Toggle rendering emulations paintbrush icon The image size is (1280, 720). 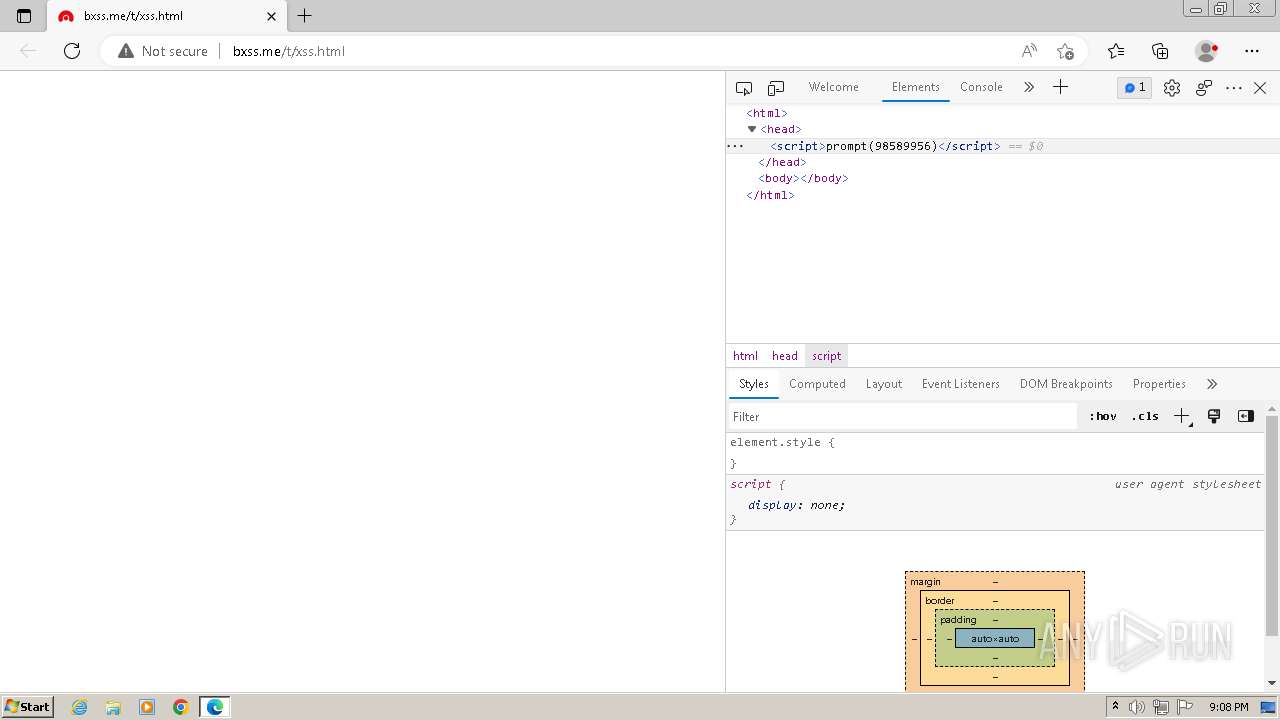coord(1214,416)
